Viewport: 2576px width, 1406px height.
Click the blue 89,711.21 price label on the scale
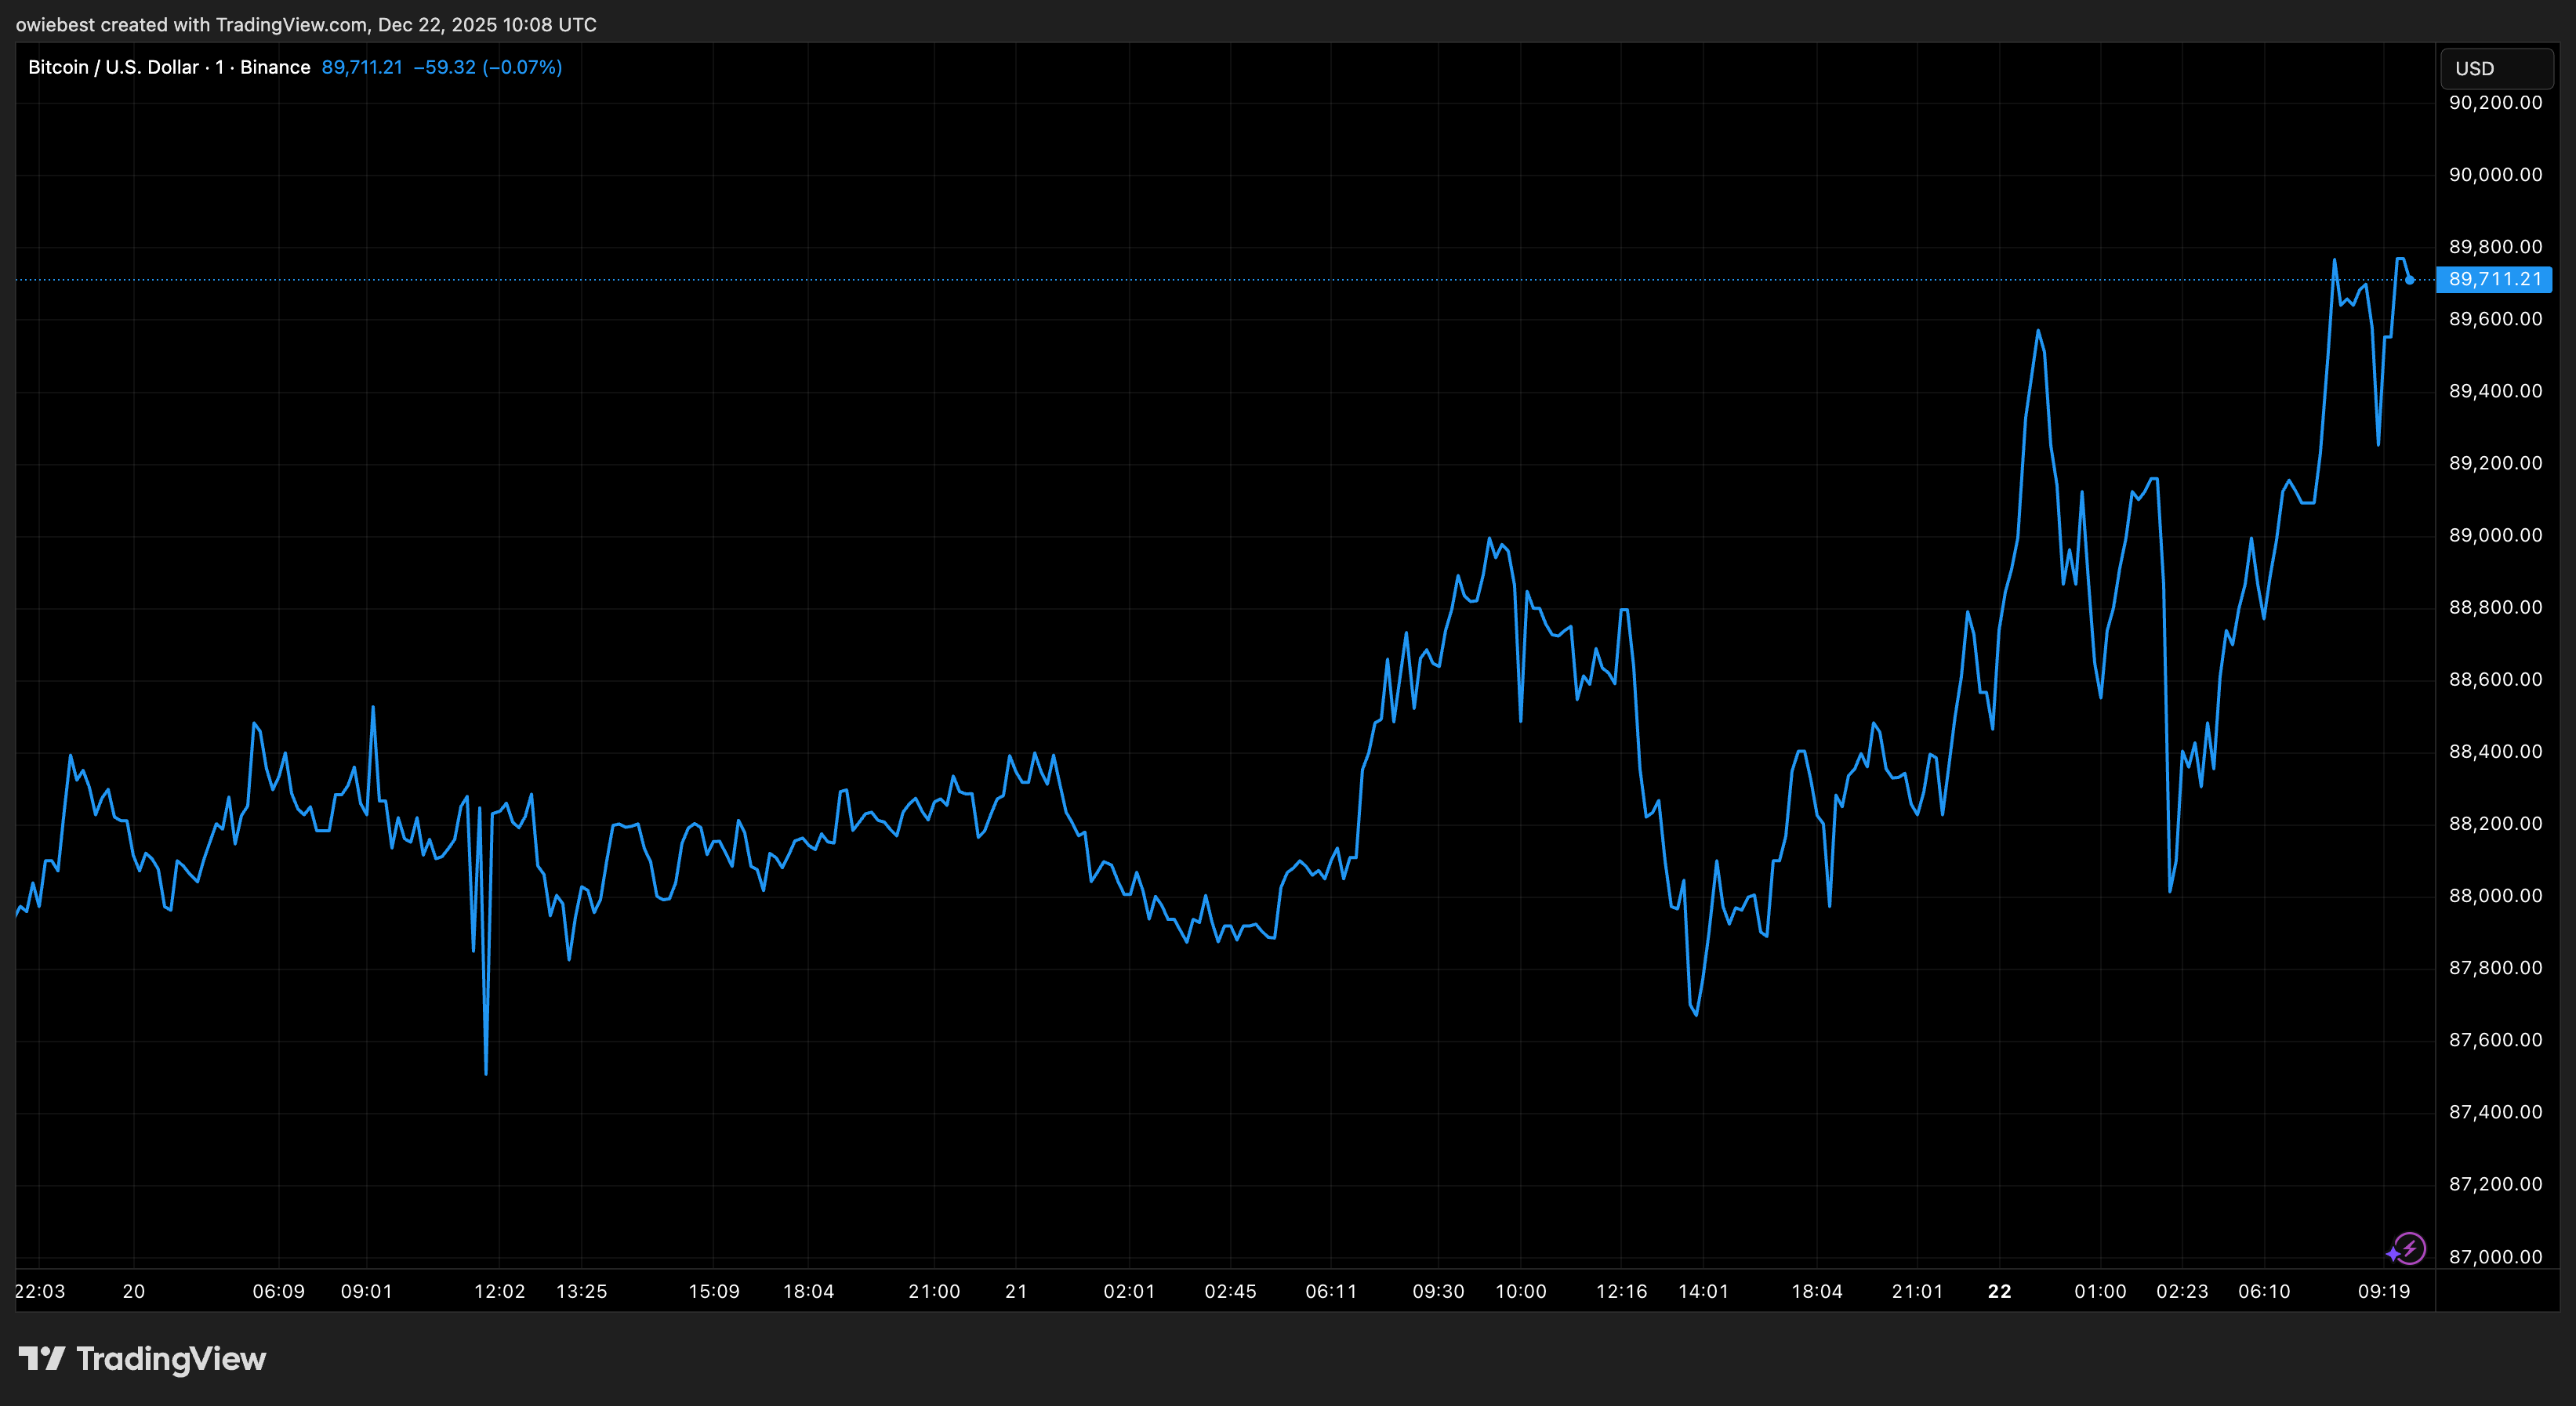2494,280
